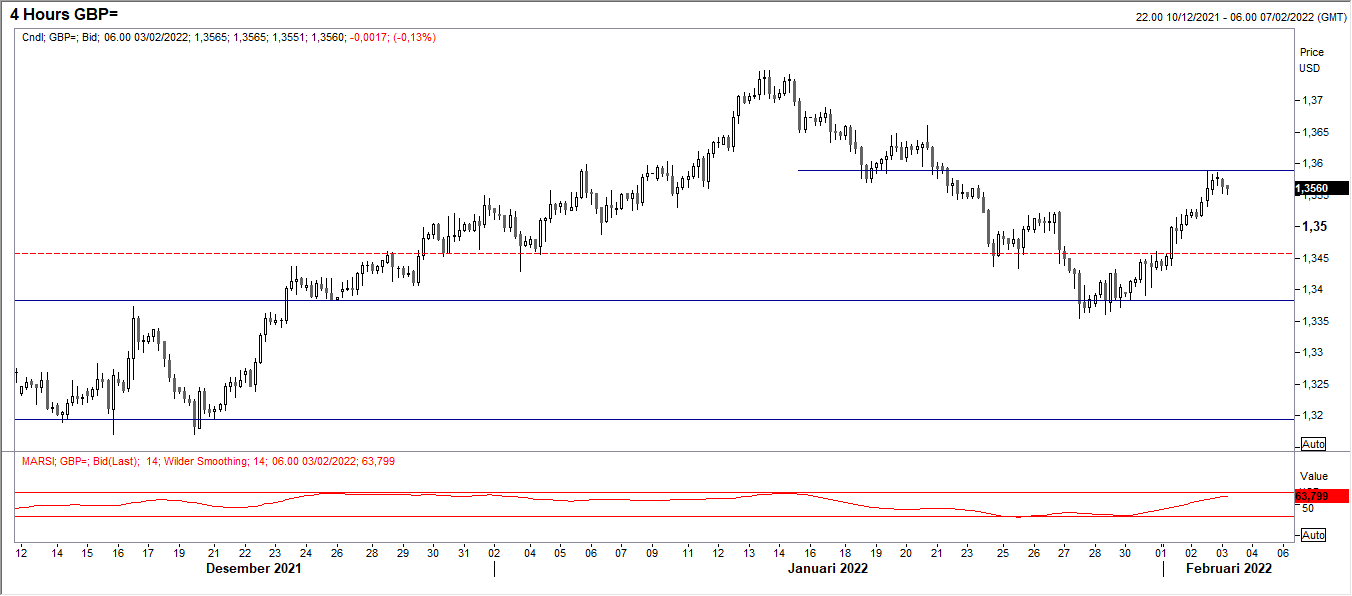The image size is (1352, 596).
Task: Click the 'Januari 2022' month label
Action: click(827, 568)
